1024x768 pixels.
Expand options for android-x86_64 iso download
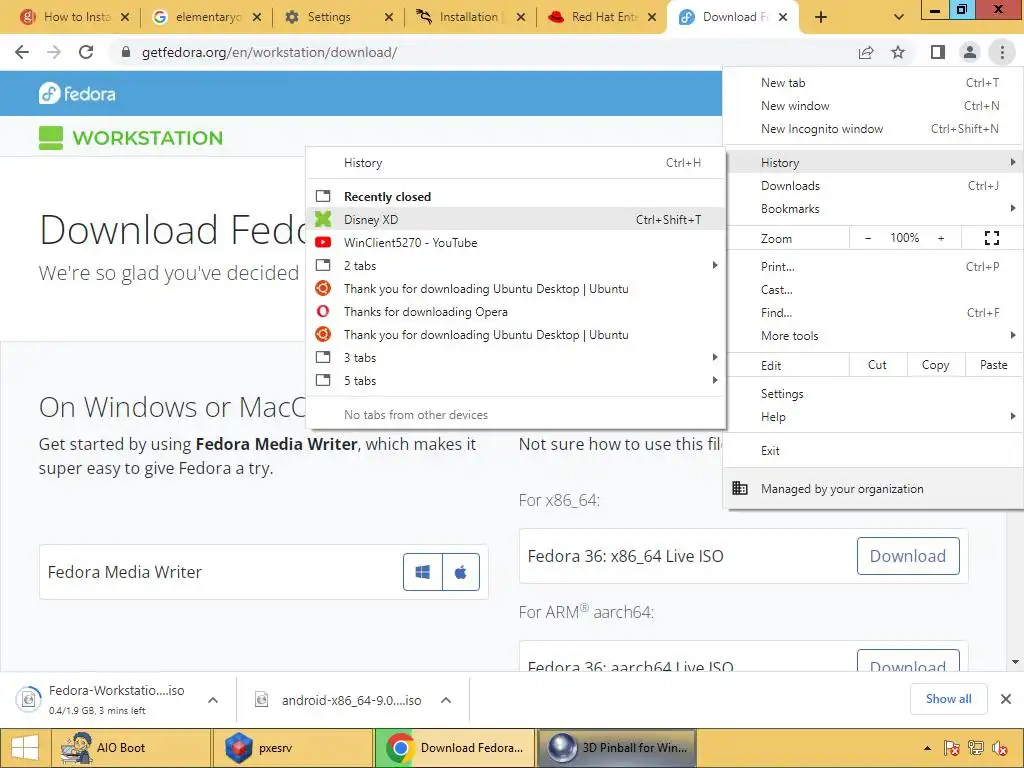(446, 700)
